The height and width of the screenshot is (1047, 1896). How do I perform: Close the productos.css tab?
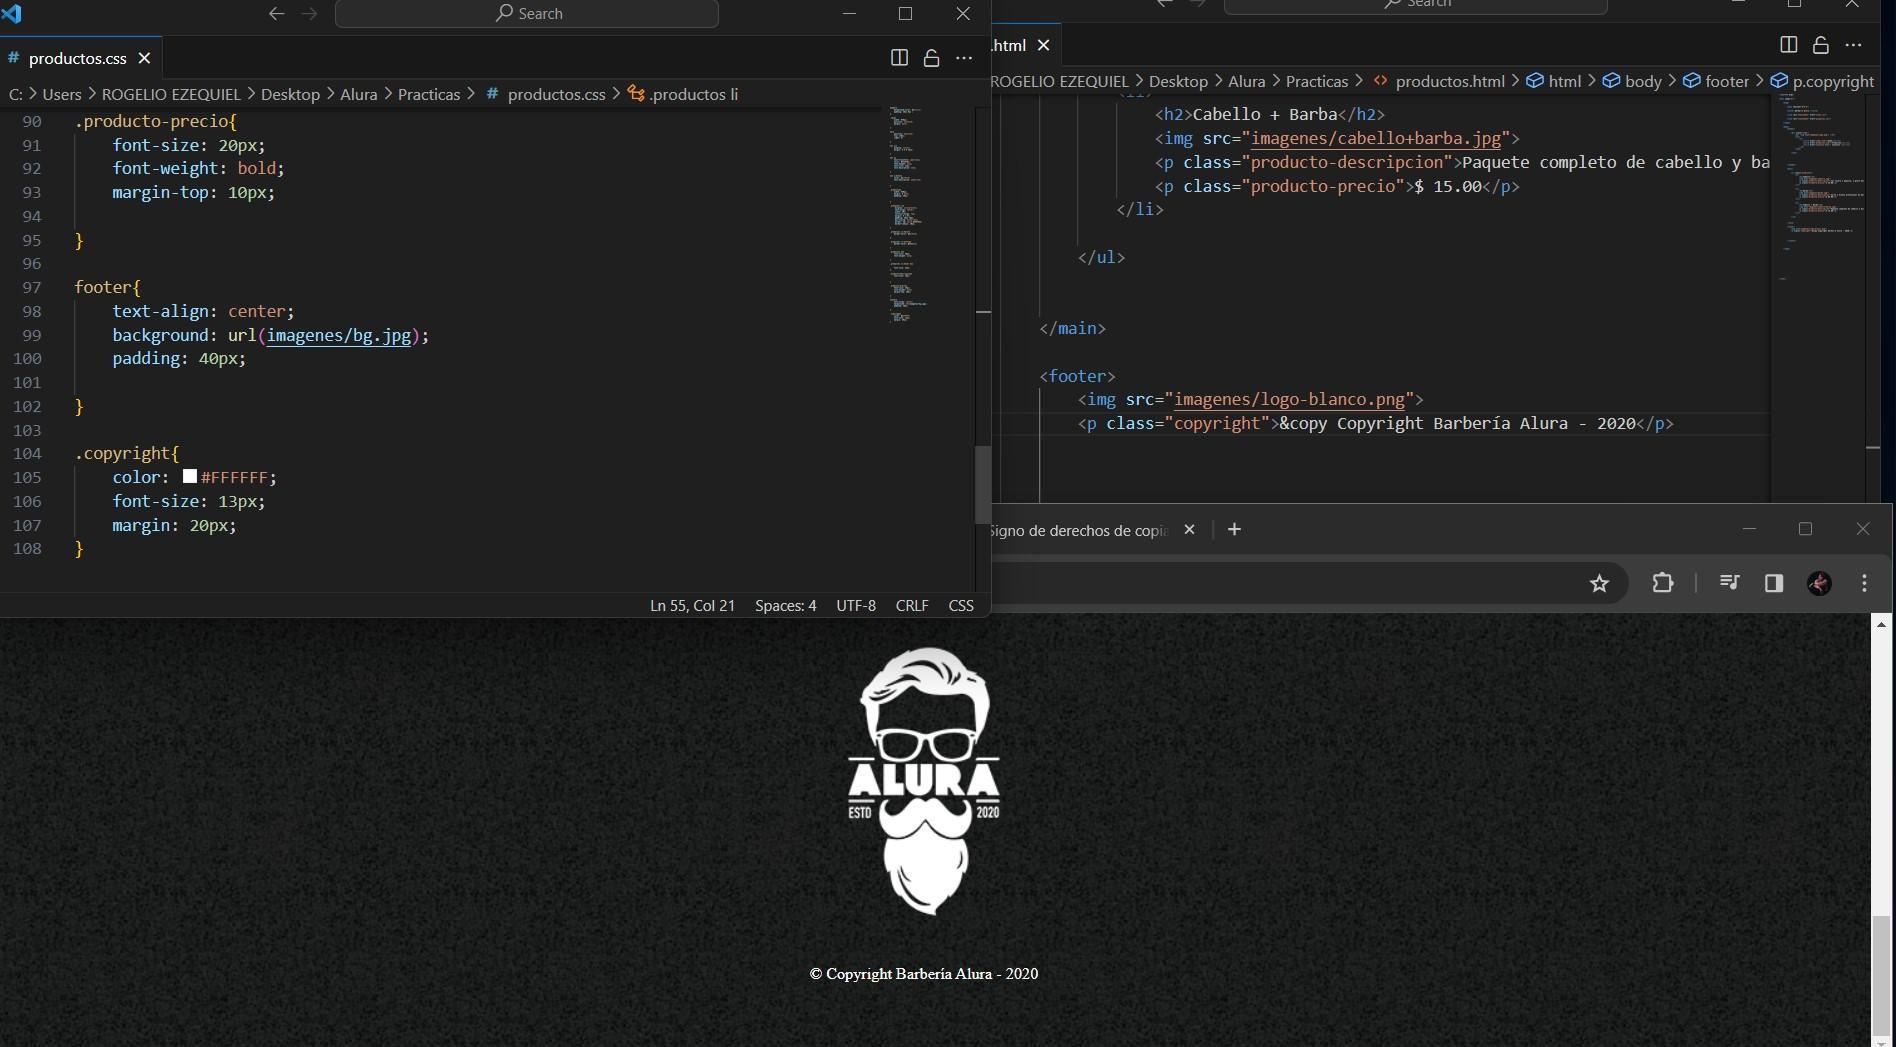(144, 58)
